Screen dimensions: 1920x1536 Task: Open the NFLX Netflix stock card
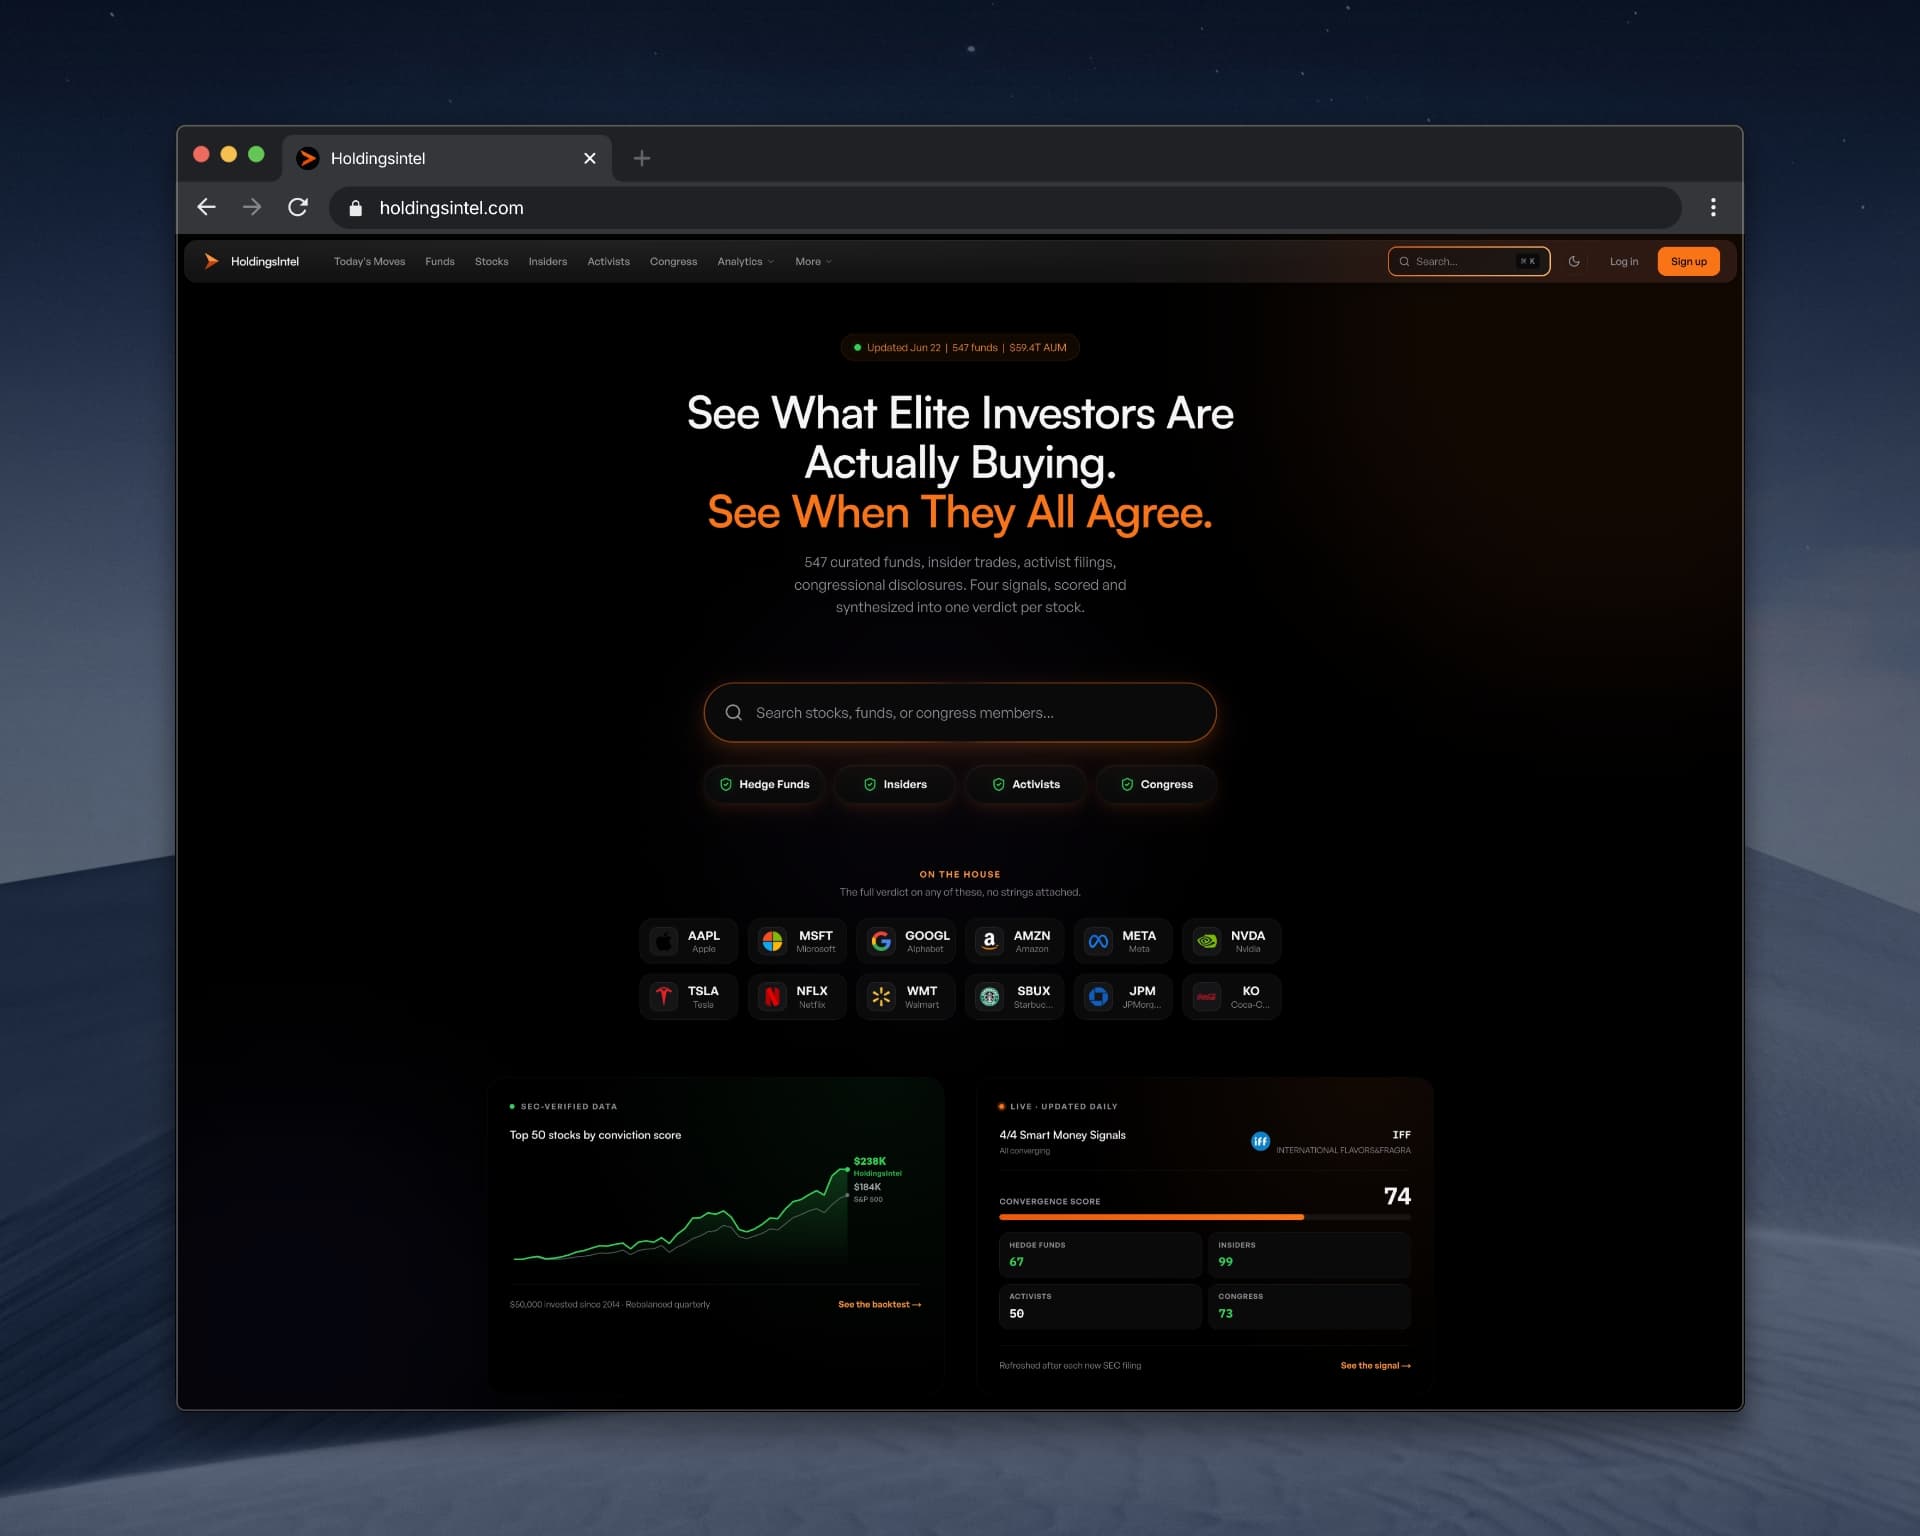coord(797,997)
